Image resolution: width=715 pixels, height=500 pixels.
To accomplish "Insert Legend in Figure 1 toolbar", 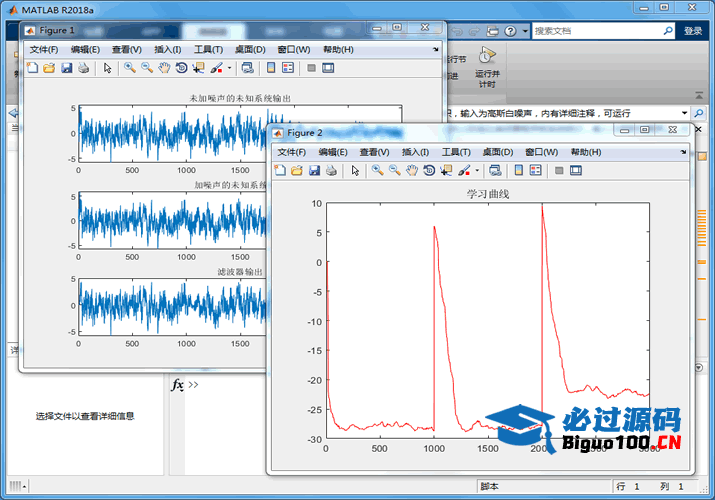I will [x=288, y=68].
